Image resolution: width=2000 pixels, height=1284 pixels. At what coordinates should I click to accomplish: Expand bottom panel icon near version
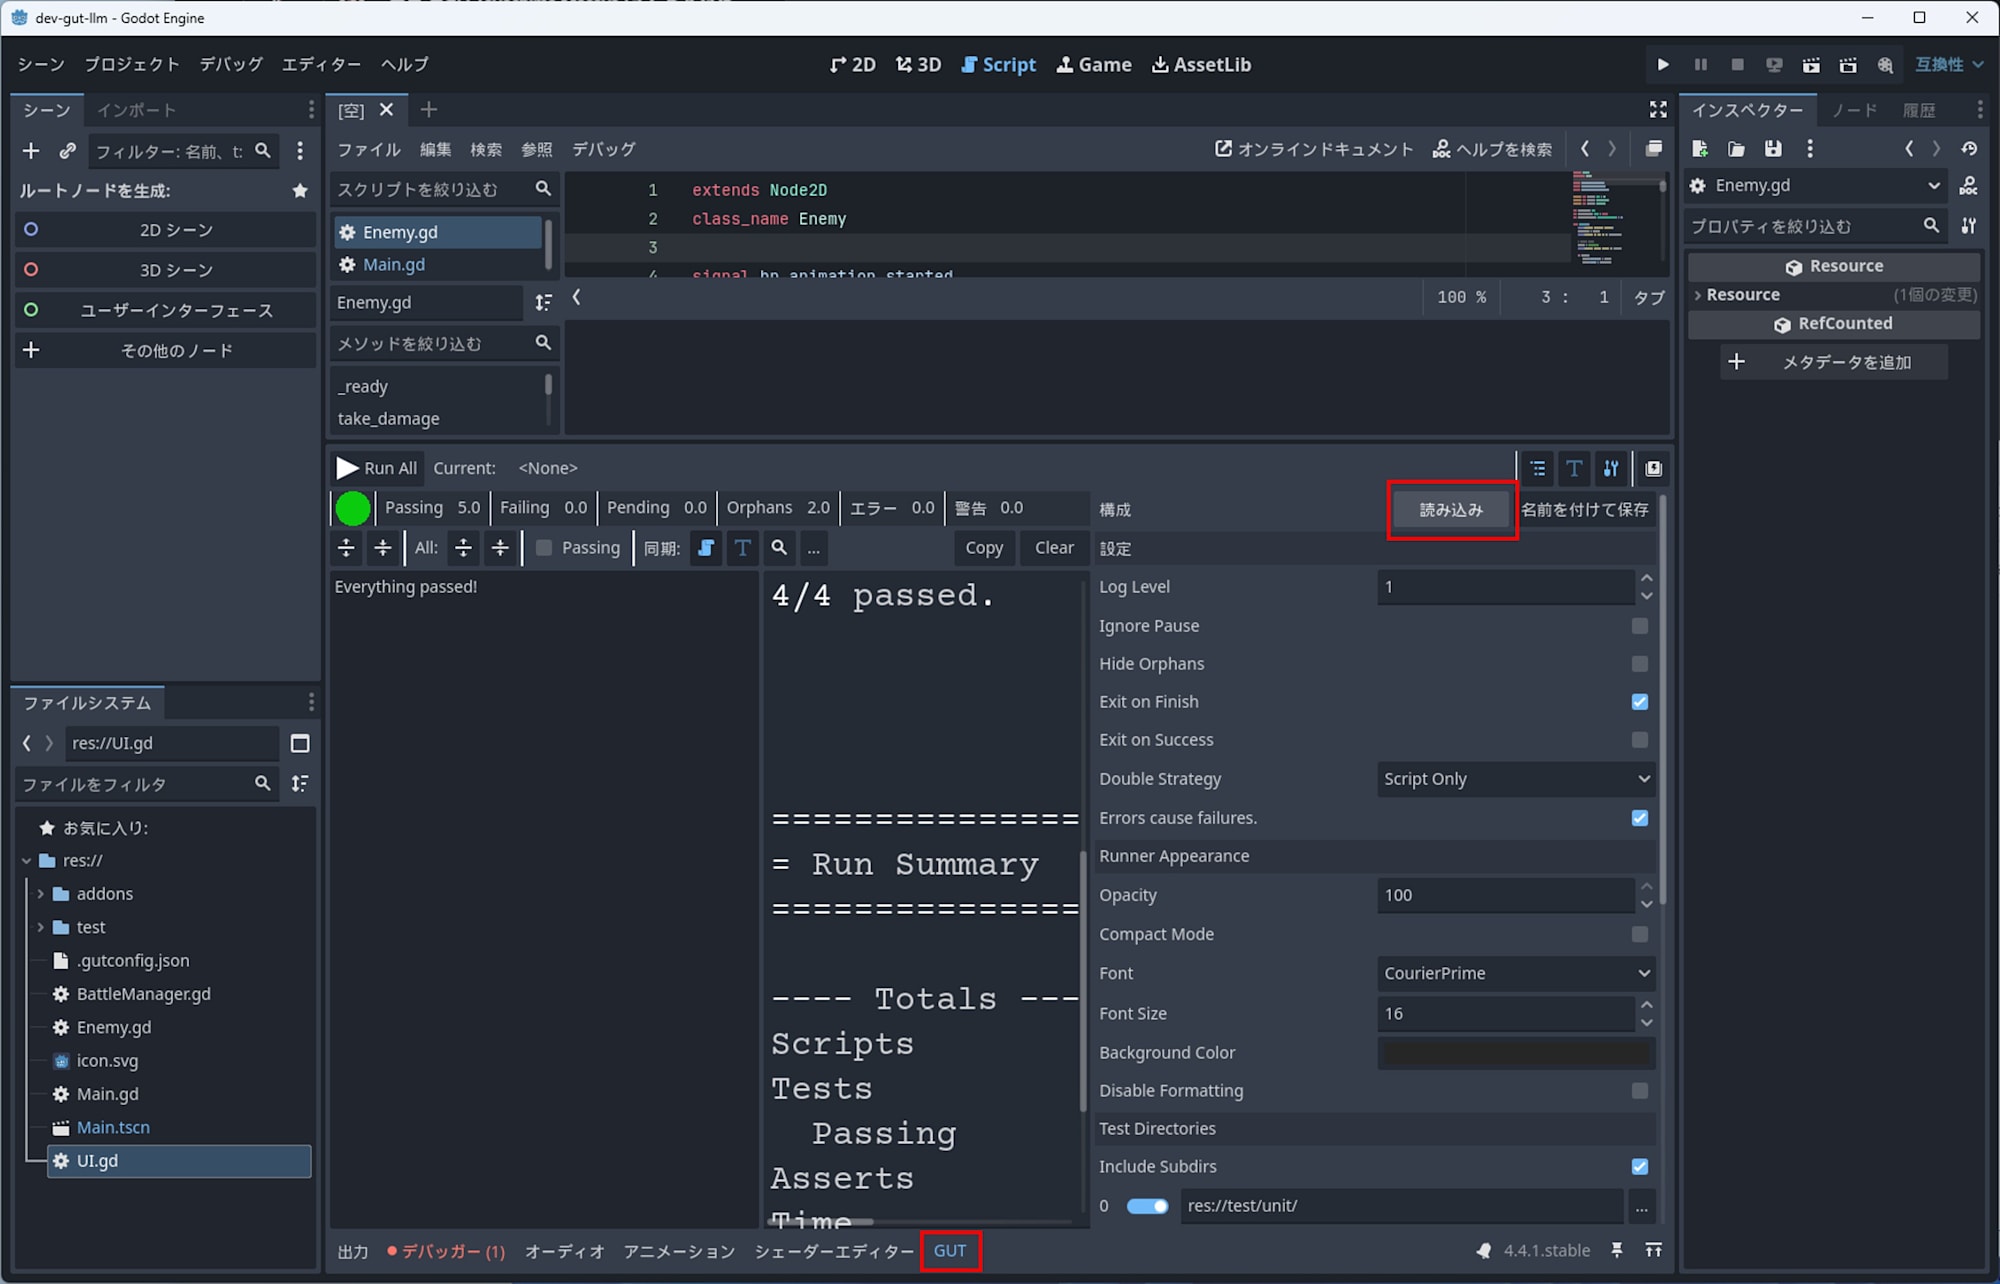pos(1654,1250)
